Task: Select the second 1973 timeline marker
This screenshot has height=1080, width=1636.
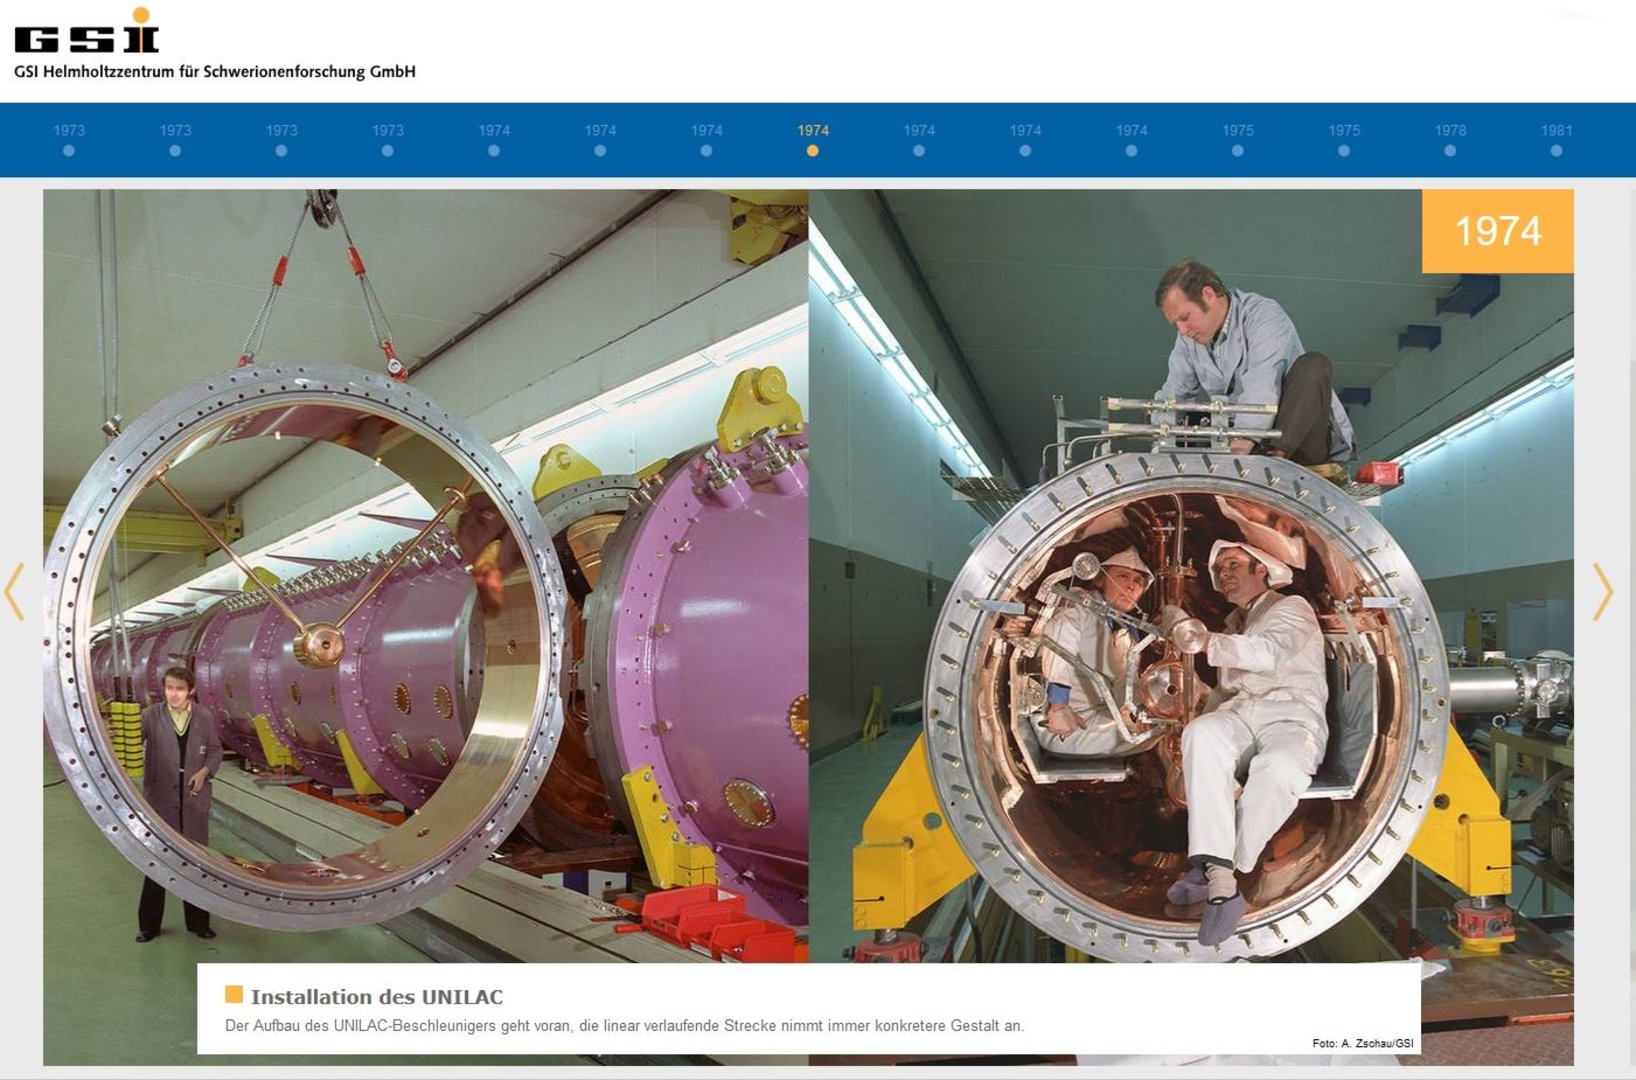Action: tap(175, 150)
